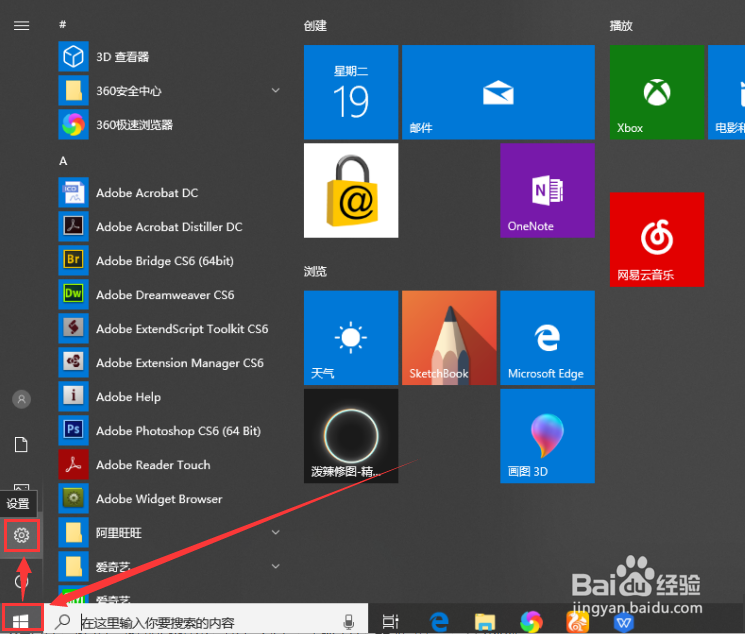Open Adobe Reader Touch
The image size is (745, 634).
coord(169,464)
